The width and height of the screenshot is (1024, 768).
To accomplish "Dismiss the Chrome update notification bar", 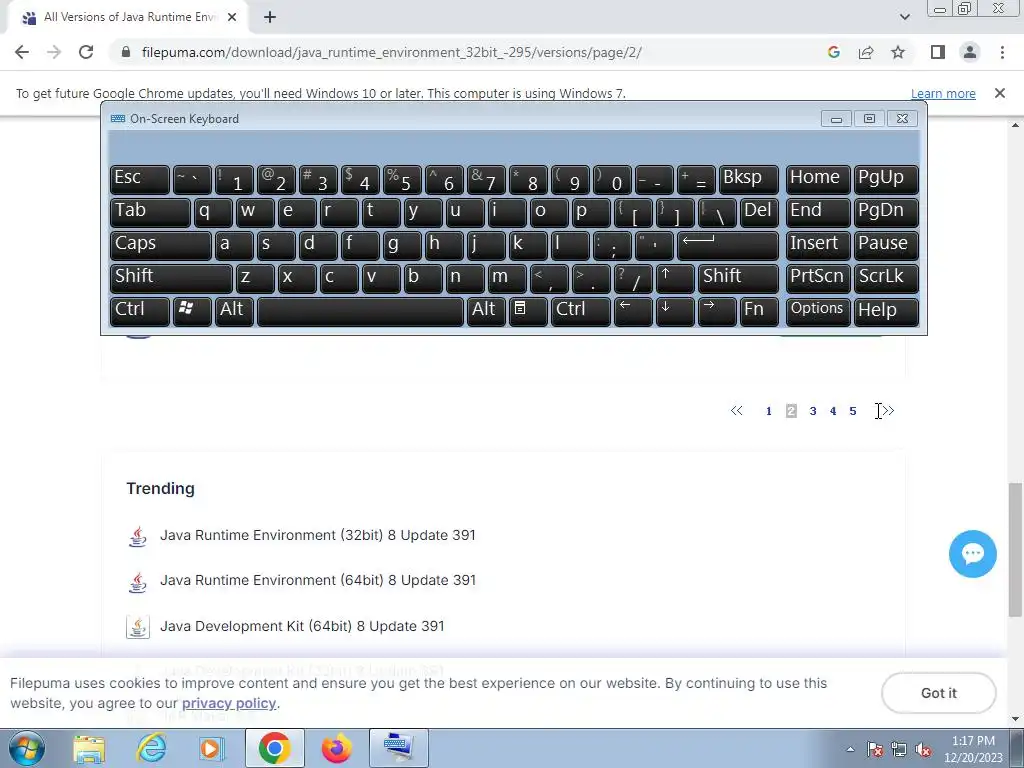I will point(999,93).
